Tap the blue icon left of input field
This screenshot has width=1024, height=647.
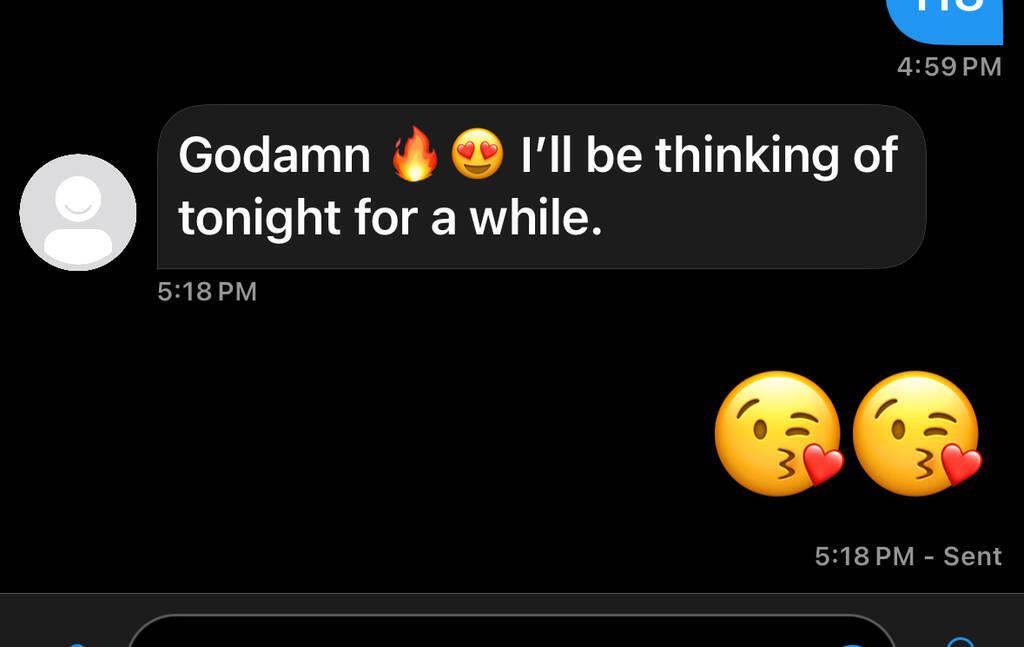[x=77, y=644]
